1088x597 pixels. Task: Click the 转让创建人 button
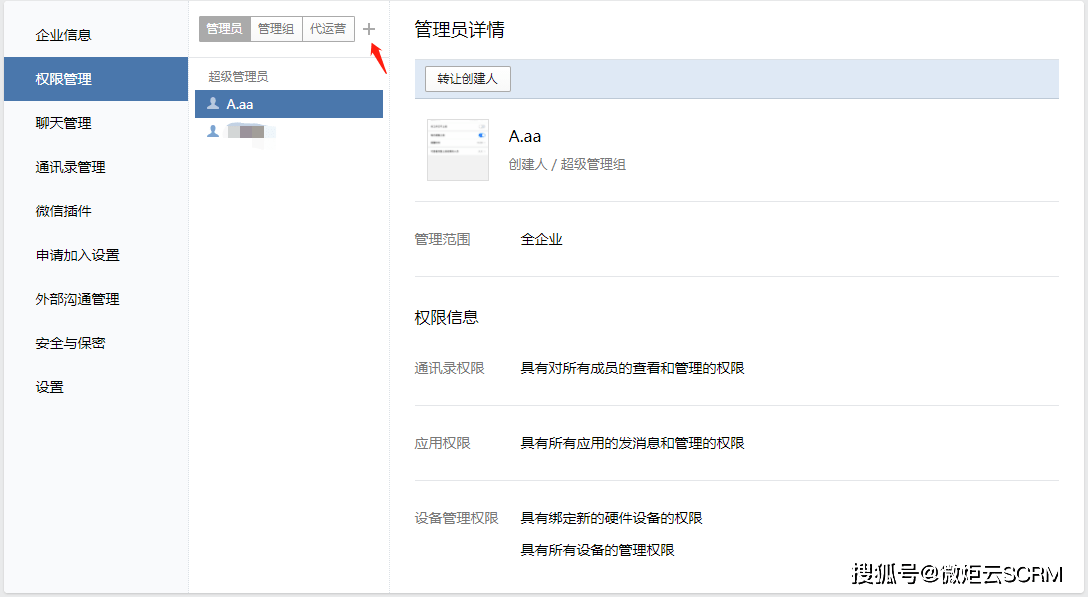tap(468, 79)
